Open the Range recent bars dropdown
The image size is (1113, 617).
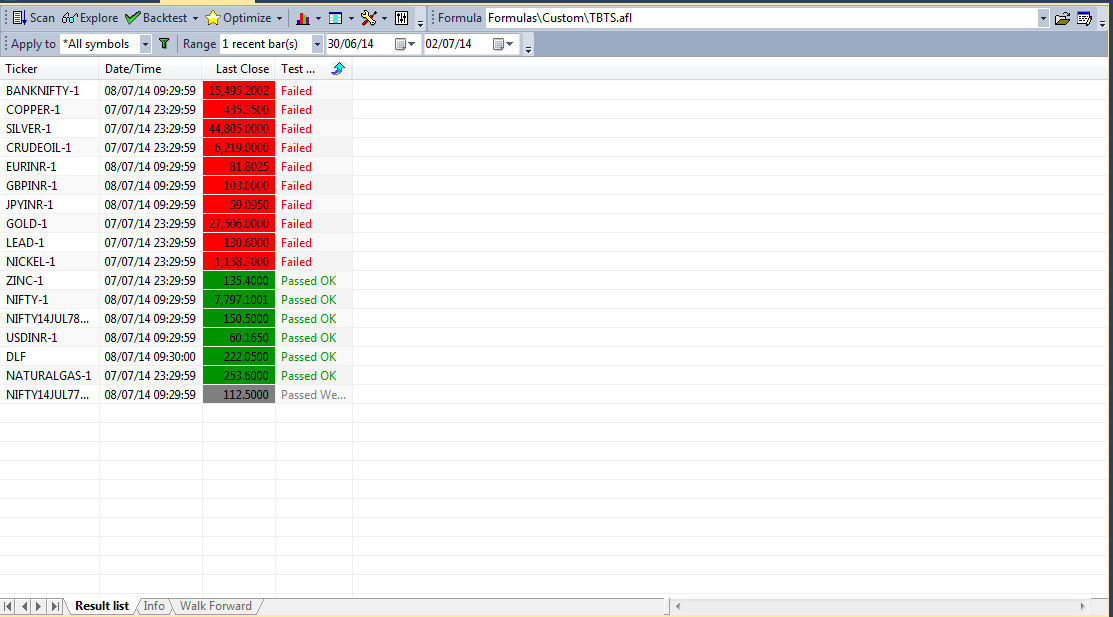tap(317, 44)
